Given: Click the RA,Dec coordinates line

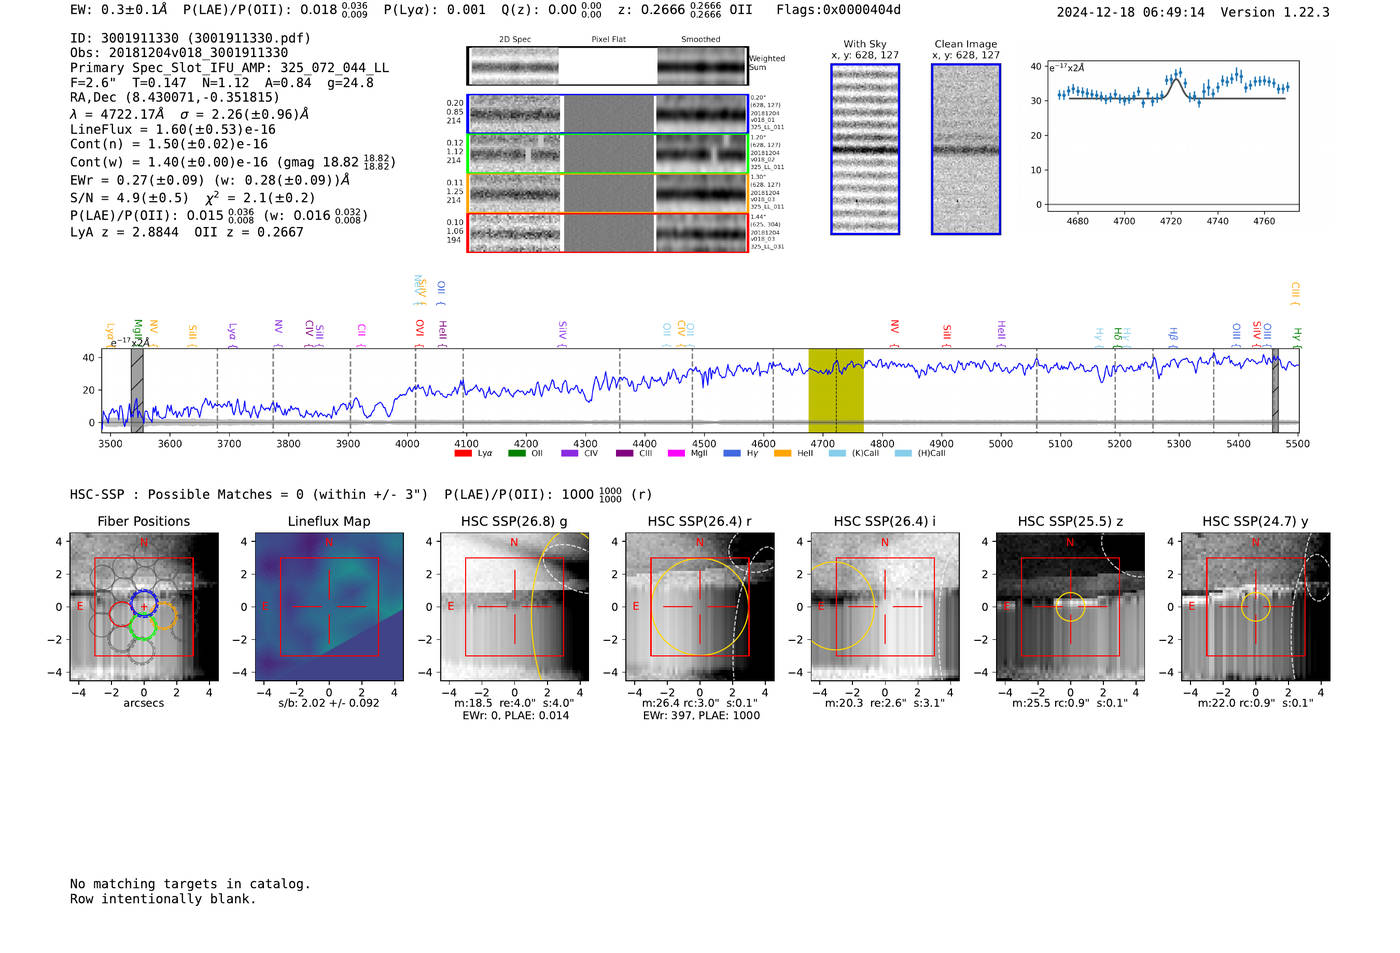Looking at the screenshot, I should click(x=175, y=98).
